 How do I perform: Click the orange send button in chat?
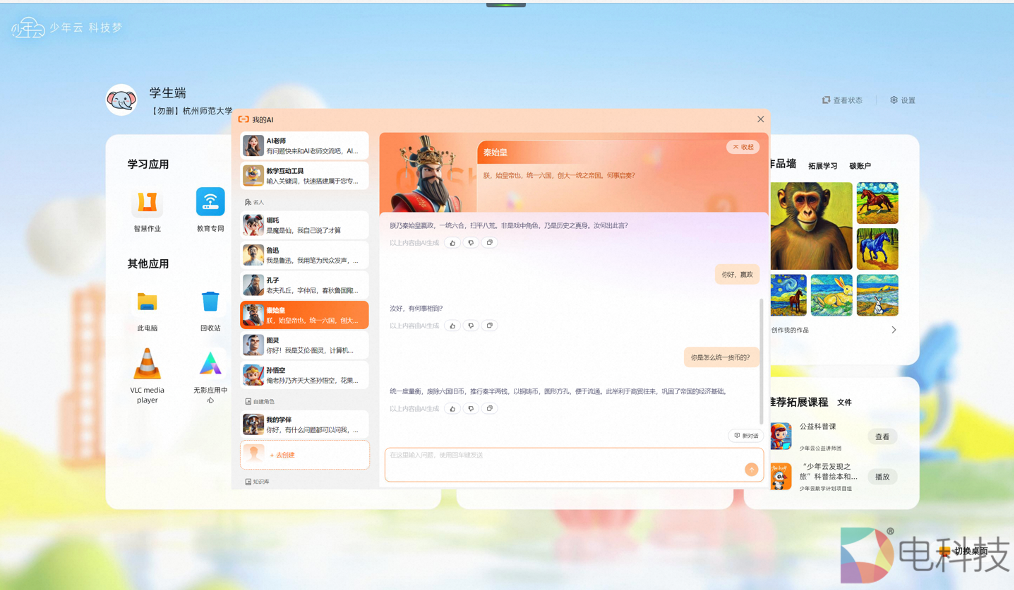point(751,469)
